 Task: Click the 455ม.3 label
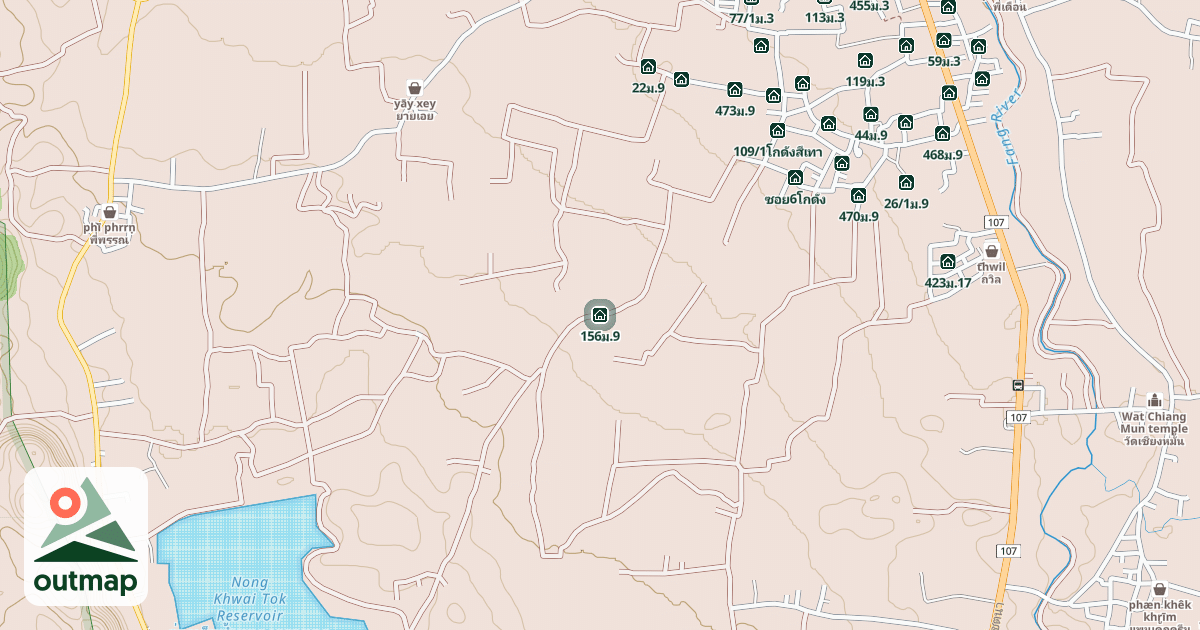pyautogui.click(x=869, y=6)
